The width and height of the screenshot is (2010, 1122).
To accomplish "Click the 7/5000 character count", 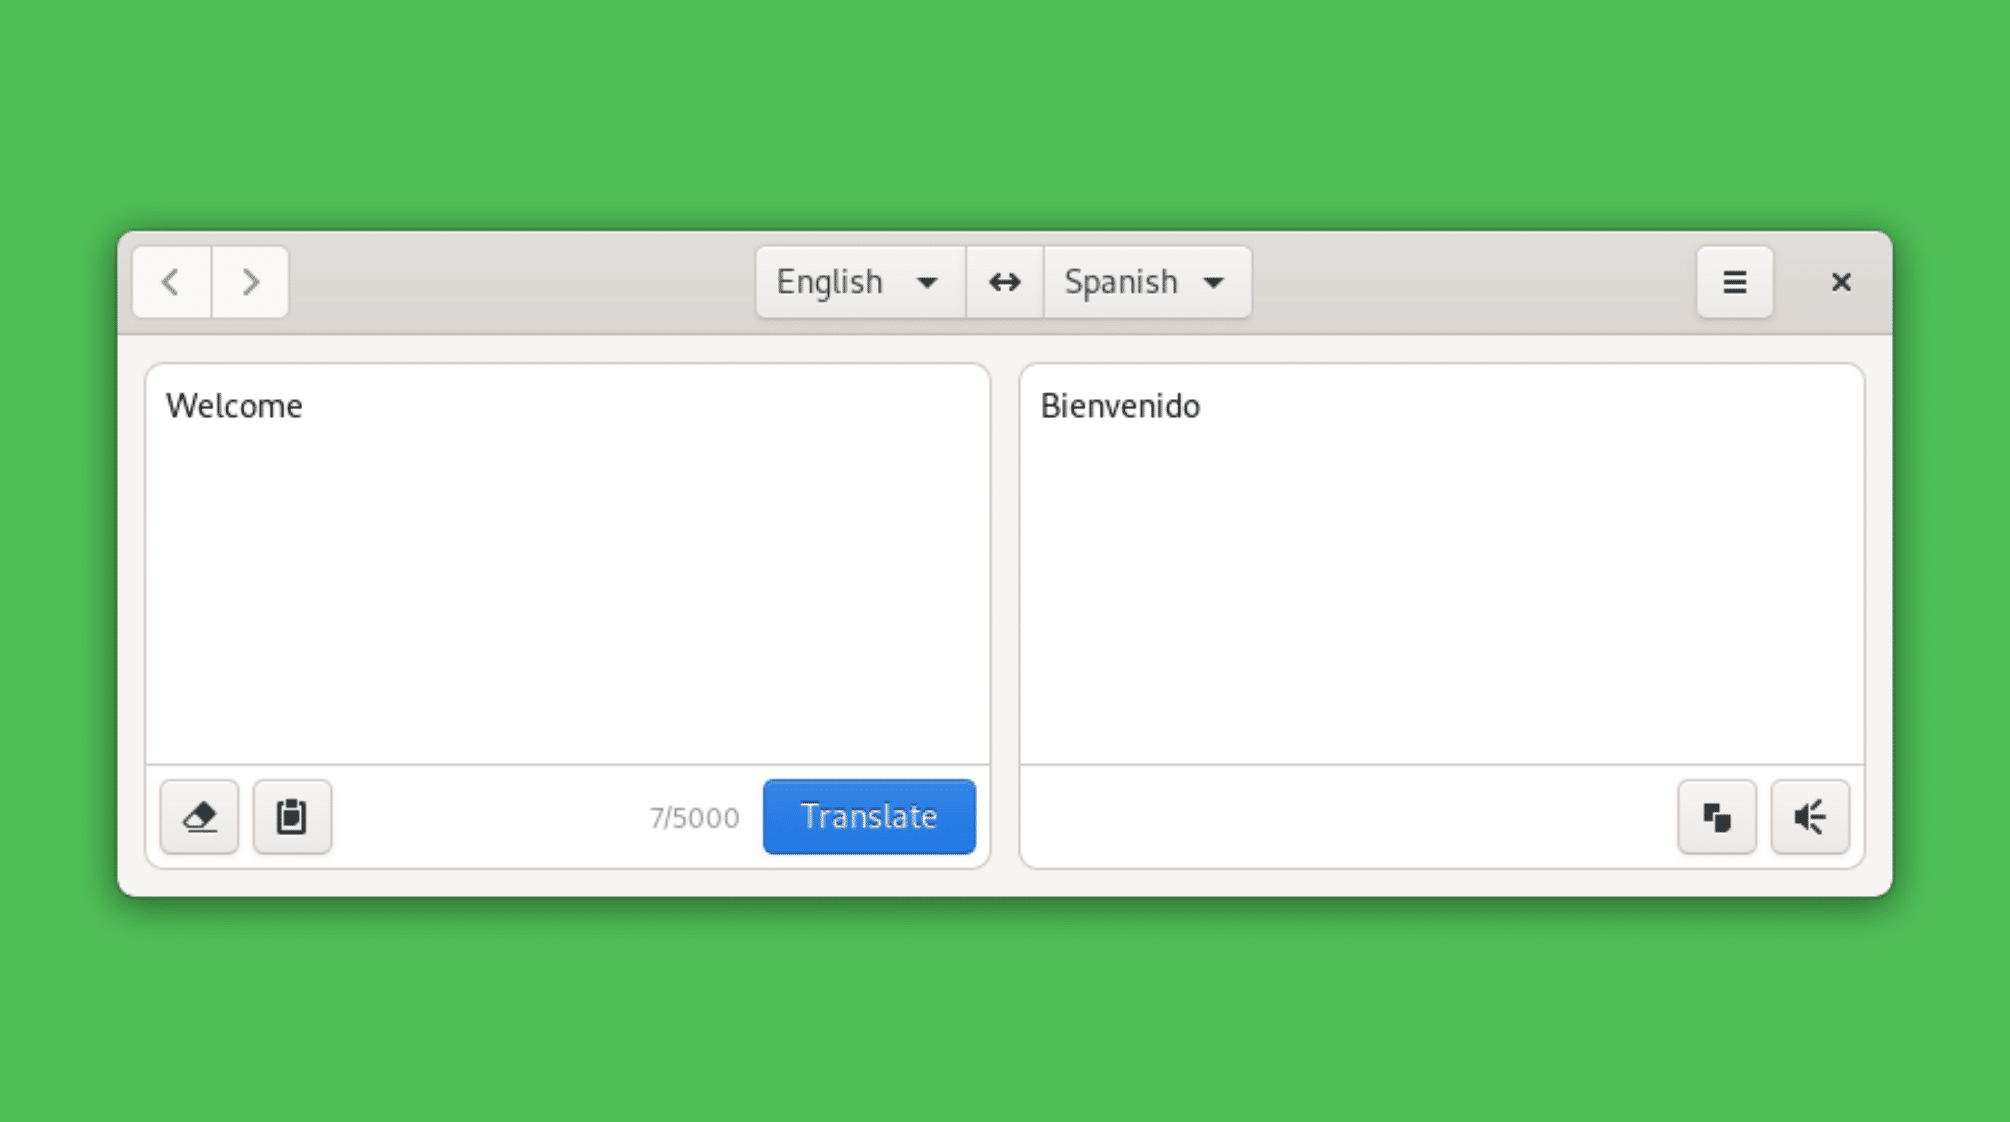I will tap(694, 818).
